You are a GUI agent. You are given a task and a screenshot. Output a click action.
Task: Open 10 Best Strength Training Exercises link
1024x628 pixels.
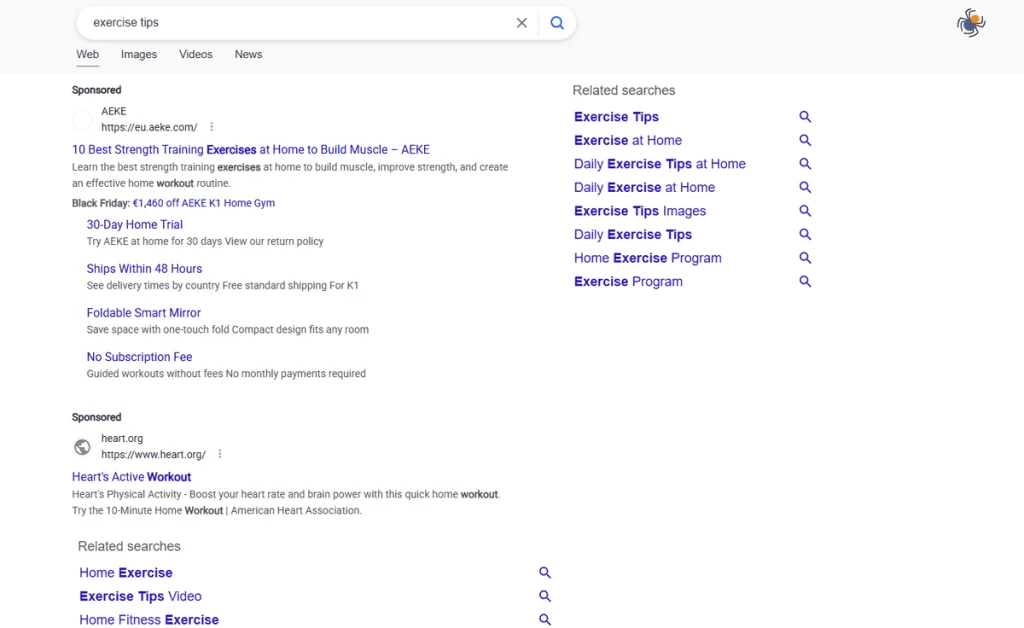(251, 149)
